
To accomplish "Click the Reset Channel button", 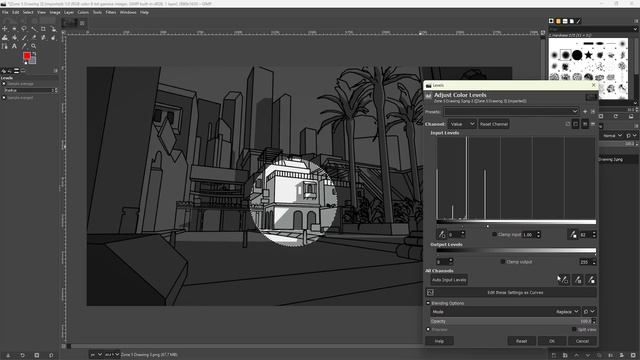I will tap(493, 124).
